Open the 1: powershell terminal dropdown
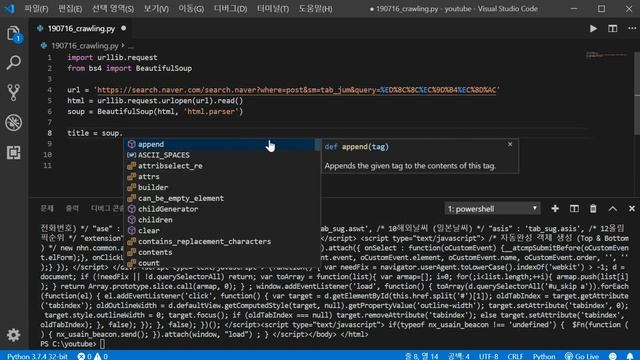This screenshot has width=640, height=360. pos(492,209)
